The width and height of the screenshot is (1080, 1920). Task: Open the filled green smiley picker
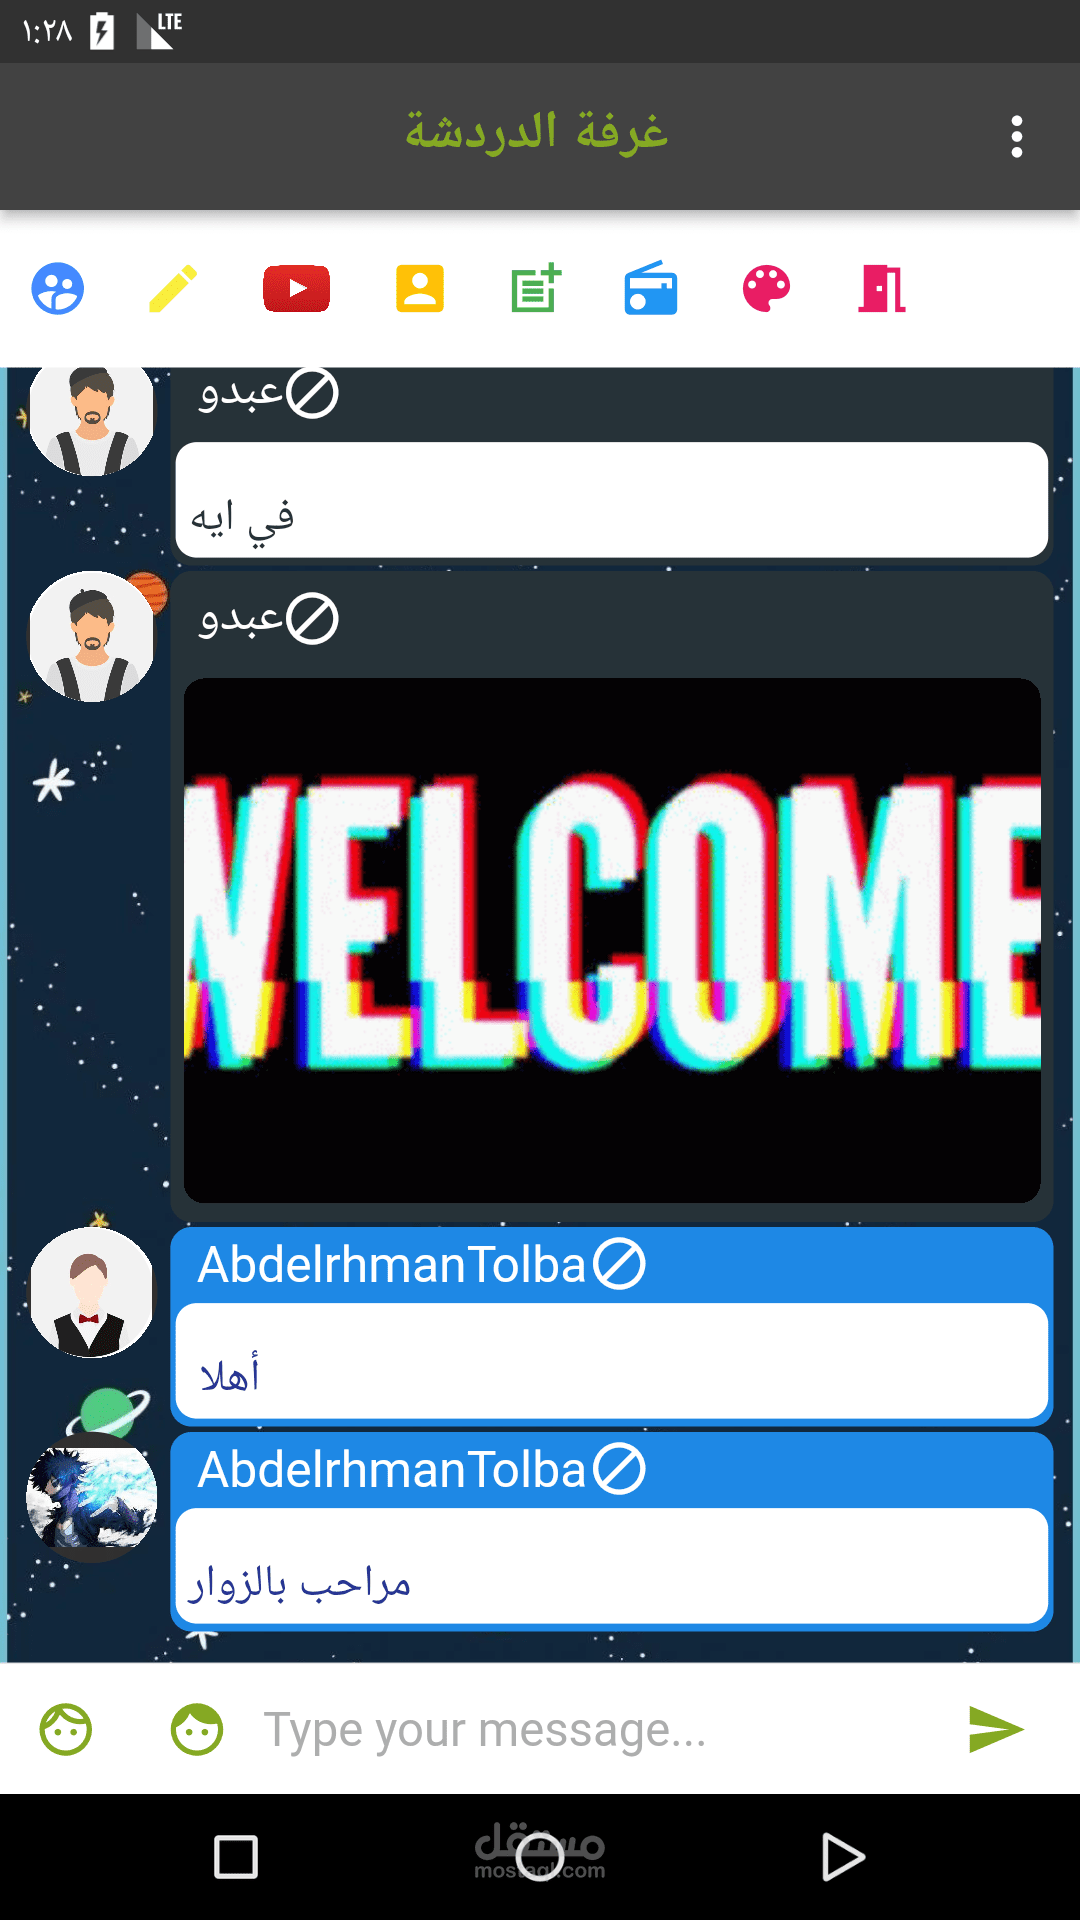coord(197,1729)
